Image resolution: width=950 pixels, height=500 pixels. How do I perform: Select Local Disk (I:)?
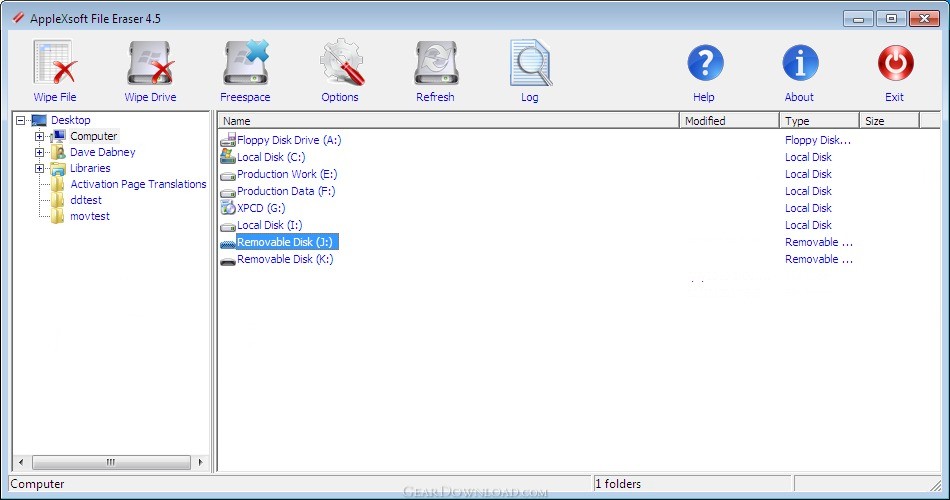tap(270, 225)
